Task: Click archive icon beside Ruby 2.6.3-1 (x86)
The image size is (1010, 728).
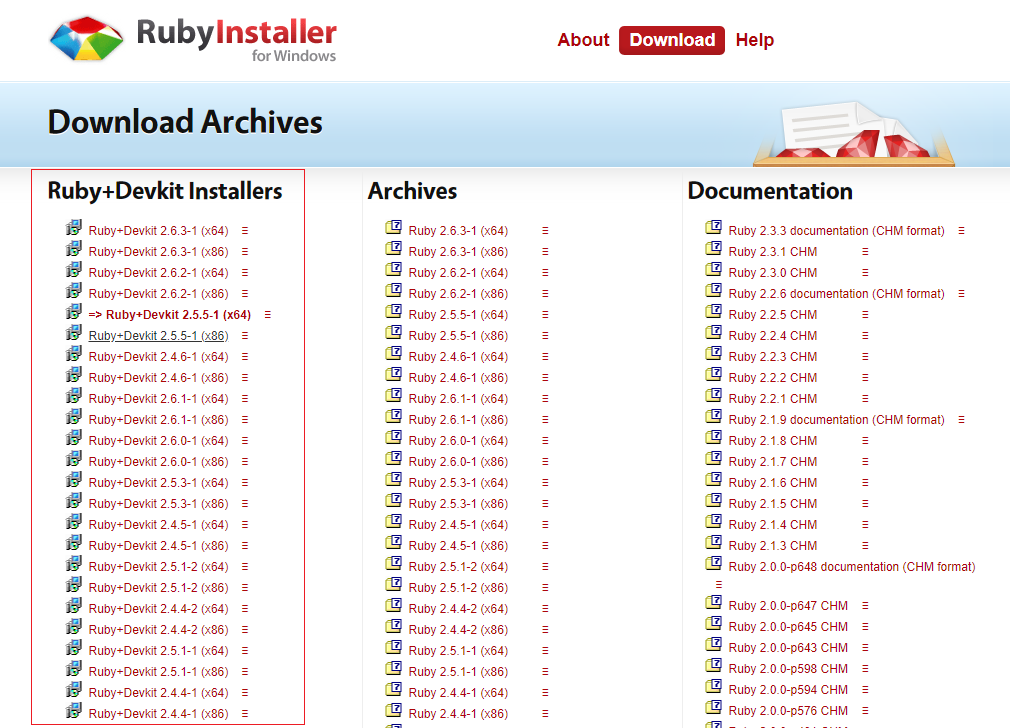Action: tap(394, 249)
